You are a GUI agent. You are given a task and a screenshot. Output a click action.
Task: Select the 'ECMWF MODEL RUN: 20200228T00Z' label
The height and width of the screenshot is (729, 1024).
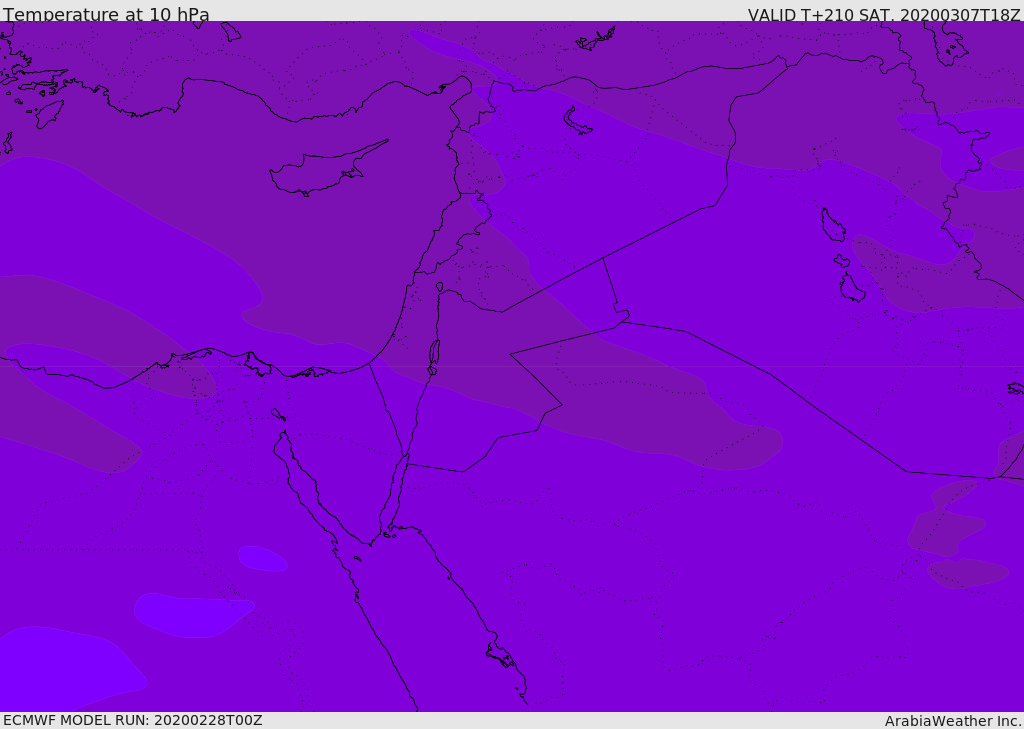tap(133, 720)
